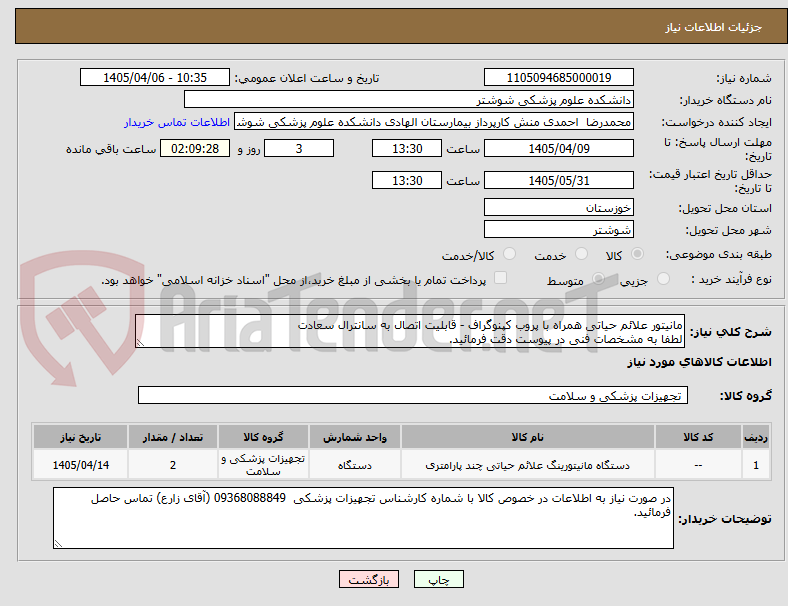The height and width of the screenshot is (606, 788).
Task: Click the تعداد / مقدار column header
Action: pos(173,437)
